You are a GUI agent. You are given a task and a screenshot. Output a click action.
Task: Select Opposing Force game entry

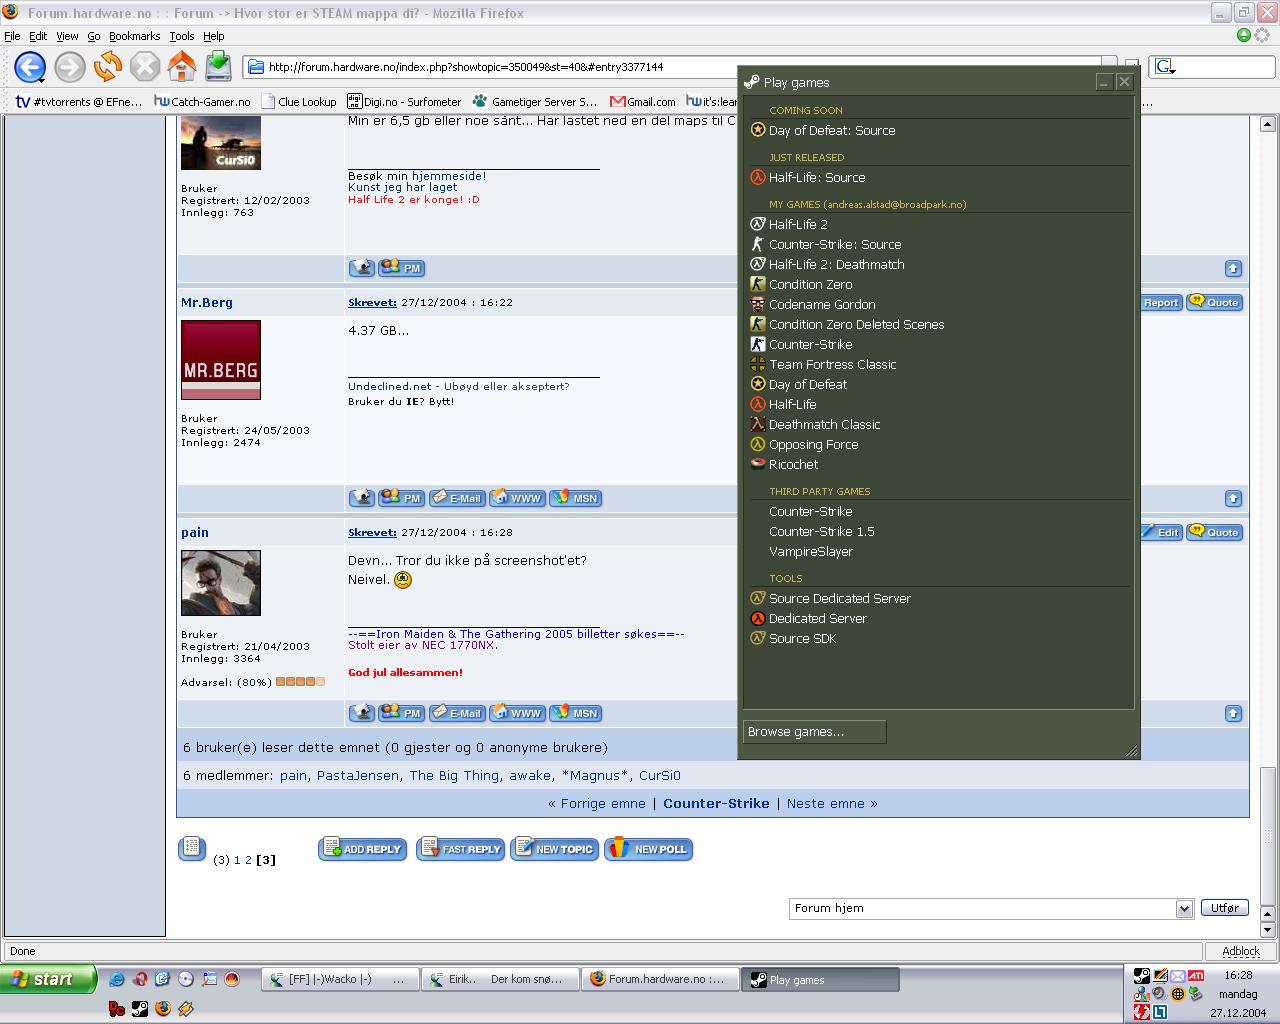coord(813,444)
